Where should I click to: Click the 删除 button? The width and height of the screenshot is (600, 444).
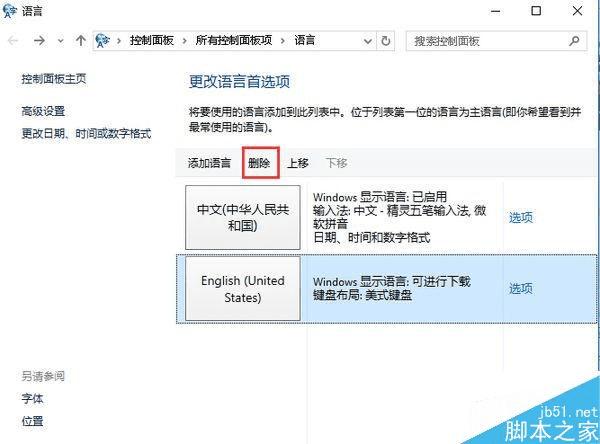point(259,163)
